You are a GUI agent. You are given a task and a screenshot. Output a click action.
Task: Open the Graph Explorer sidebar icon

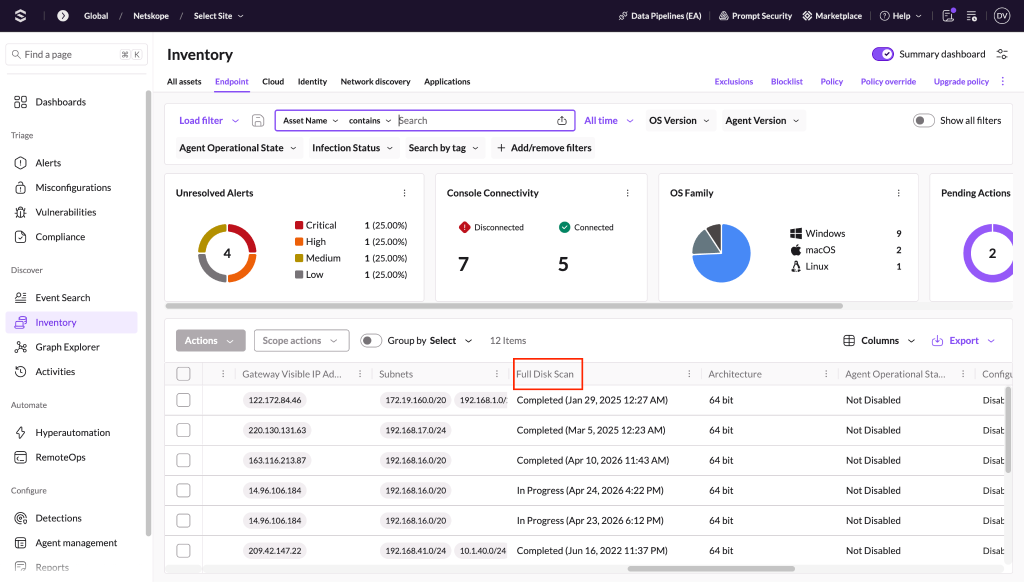[21, 347]
